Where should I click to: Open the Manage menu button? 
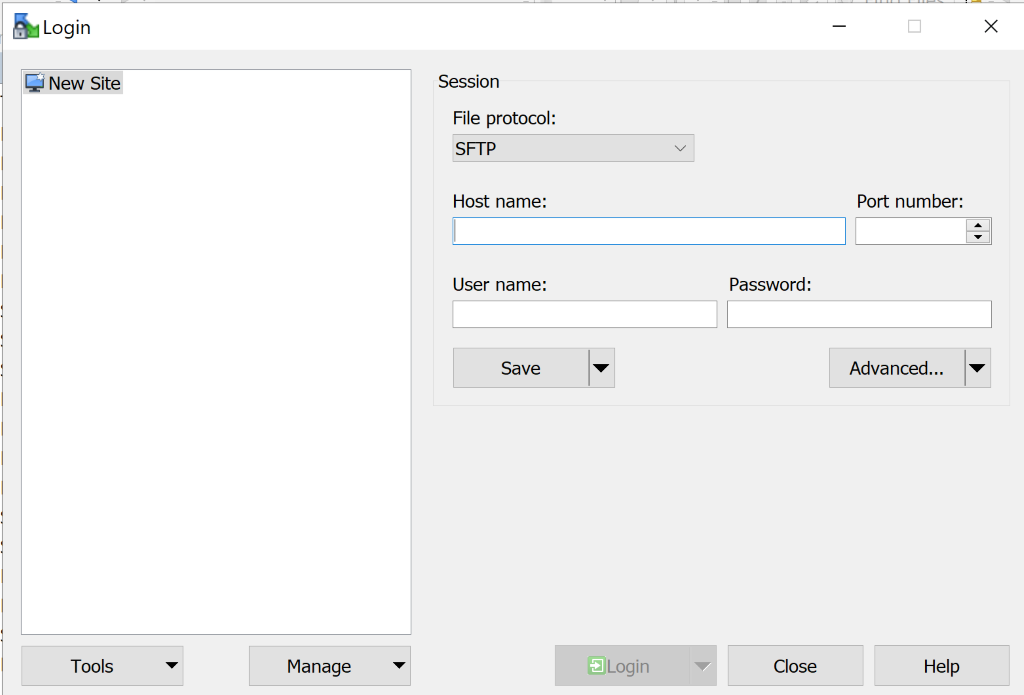(x=330, y=666)
